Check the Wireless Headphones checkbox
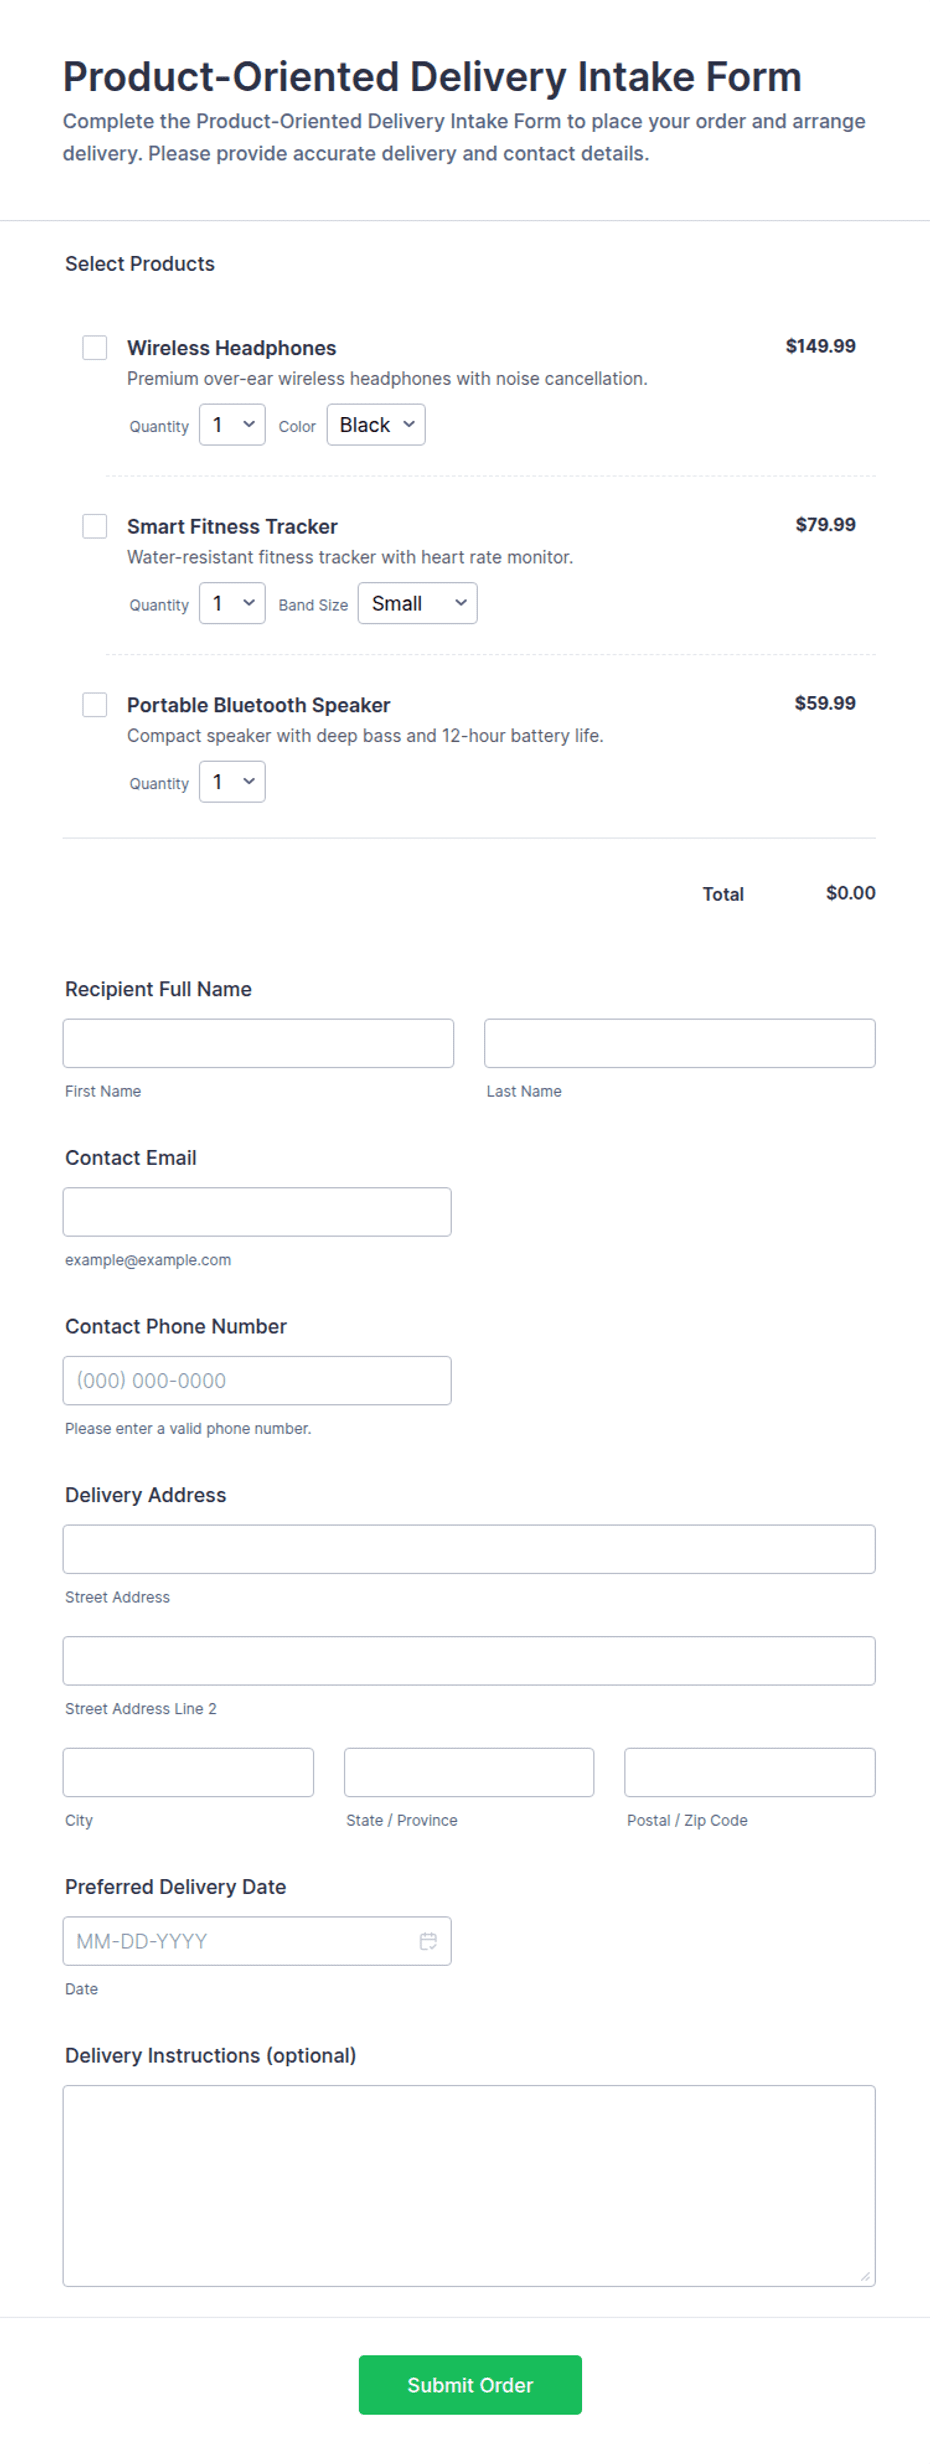 click(95, 347)
